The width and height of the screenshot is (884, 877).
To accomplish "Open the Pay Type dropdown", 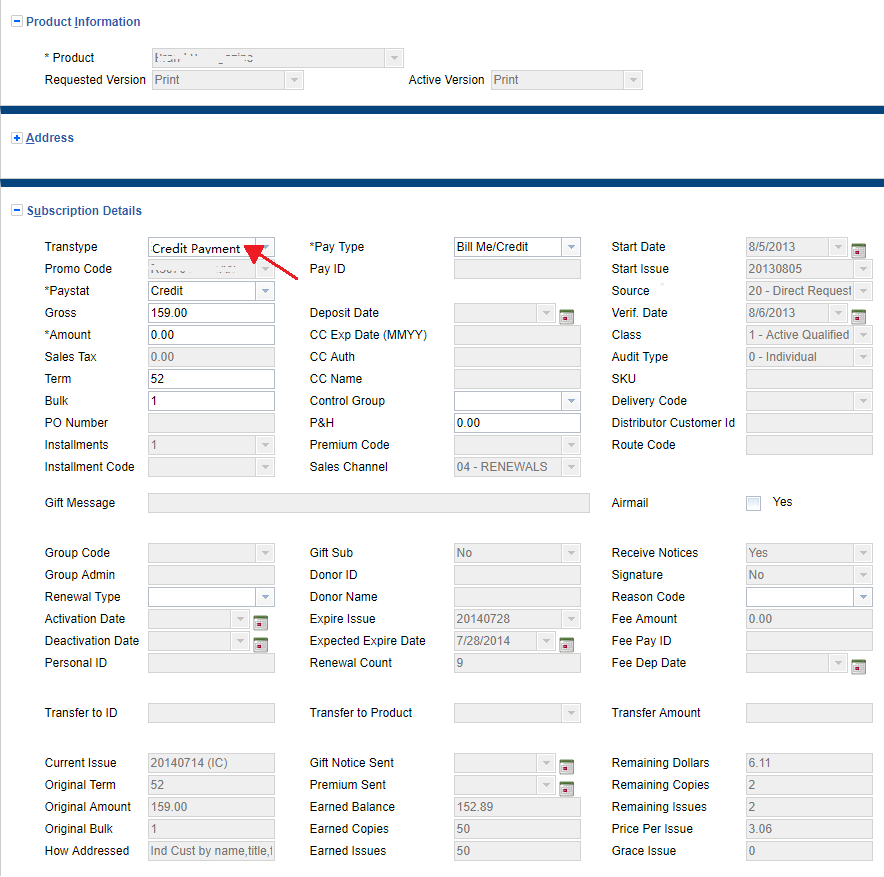I will pos(570,247).
